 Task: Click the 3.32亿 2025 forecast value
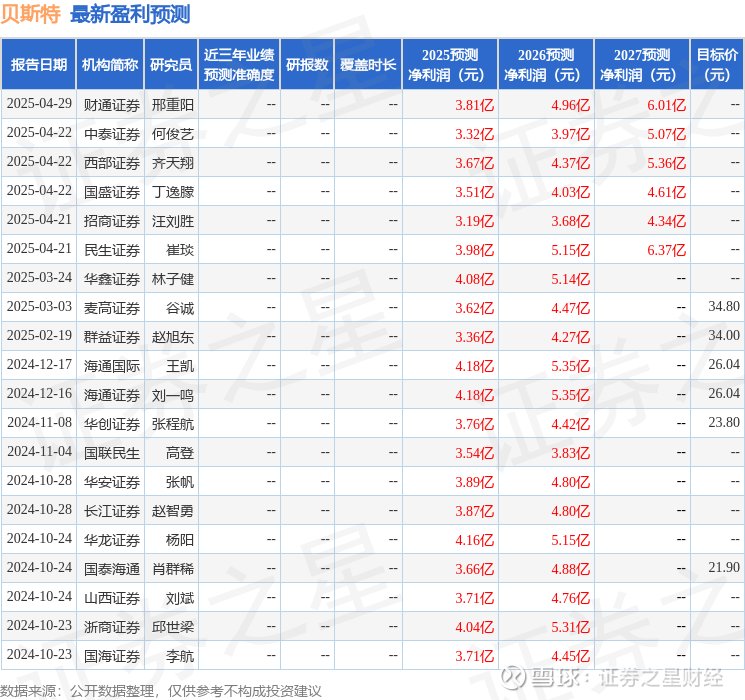tap(474, 134)
